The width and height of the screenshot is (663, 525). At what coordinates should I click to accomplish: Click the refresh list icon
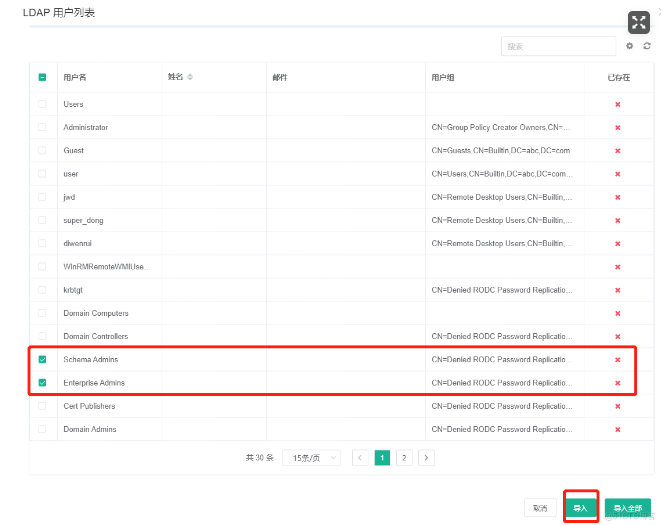(647, 46)
